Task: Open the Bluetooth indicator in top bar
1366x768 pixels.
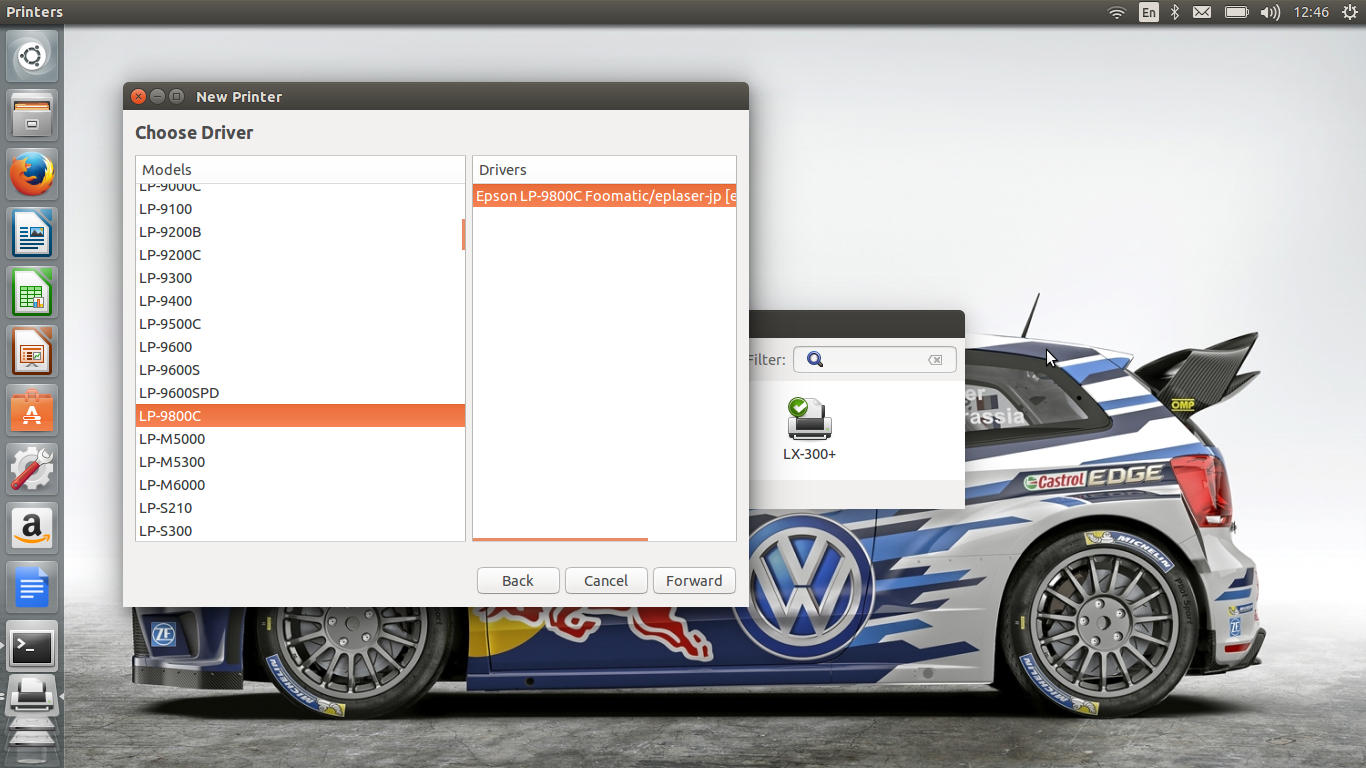Action: (x=1176, y=12)
